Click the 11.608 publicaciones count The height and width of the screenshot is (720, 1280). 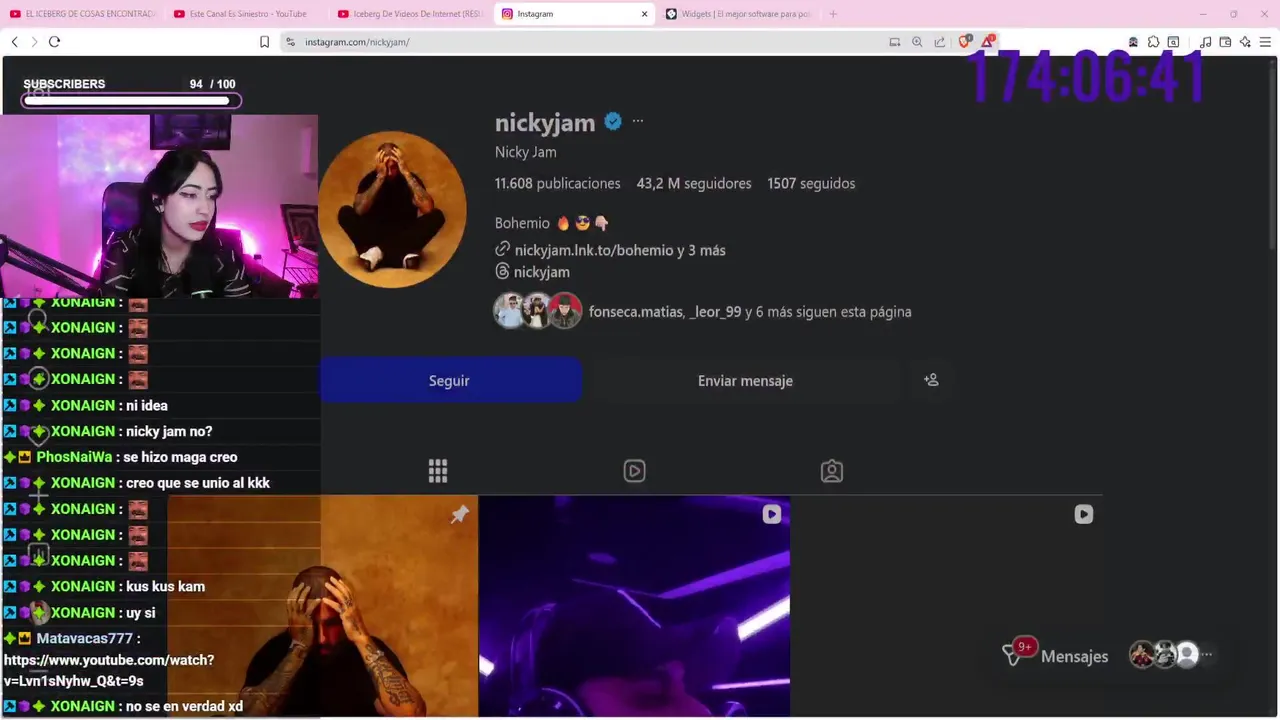tap(557, 184)
